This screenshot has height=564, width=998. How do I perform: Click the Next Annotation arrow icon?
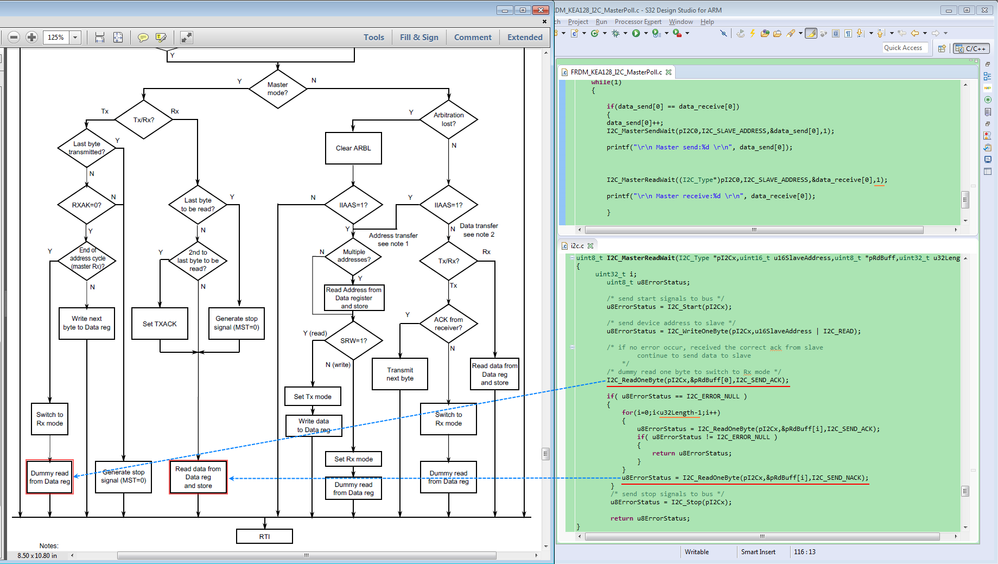859,33
